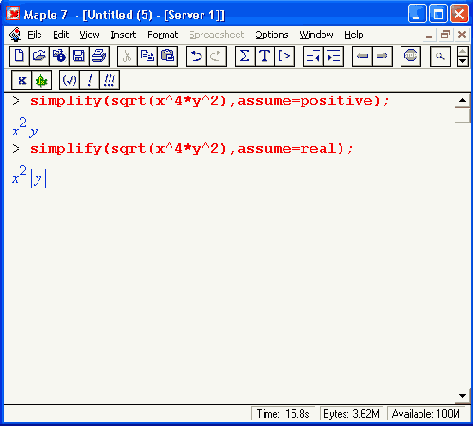Stop computation with the stop sign icon
This screenshot has height=426, width=473.
click(410, 56)
